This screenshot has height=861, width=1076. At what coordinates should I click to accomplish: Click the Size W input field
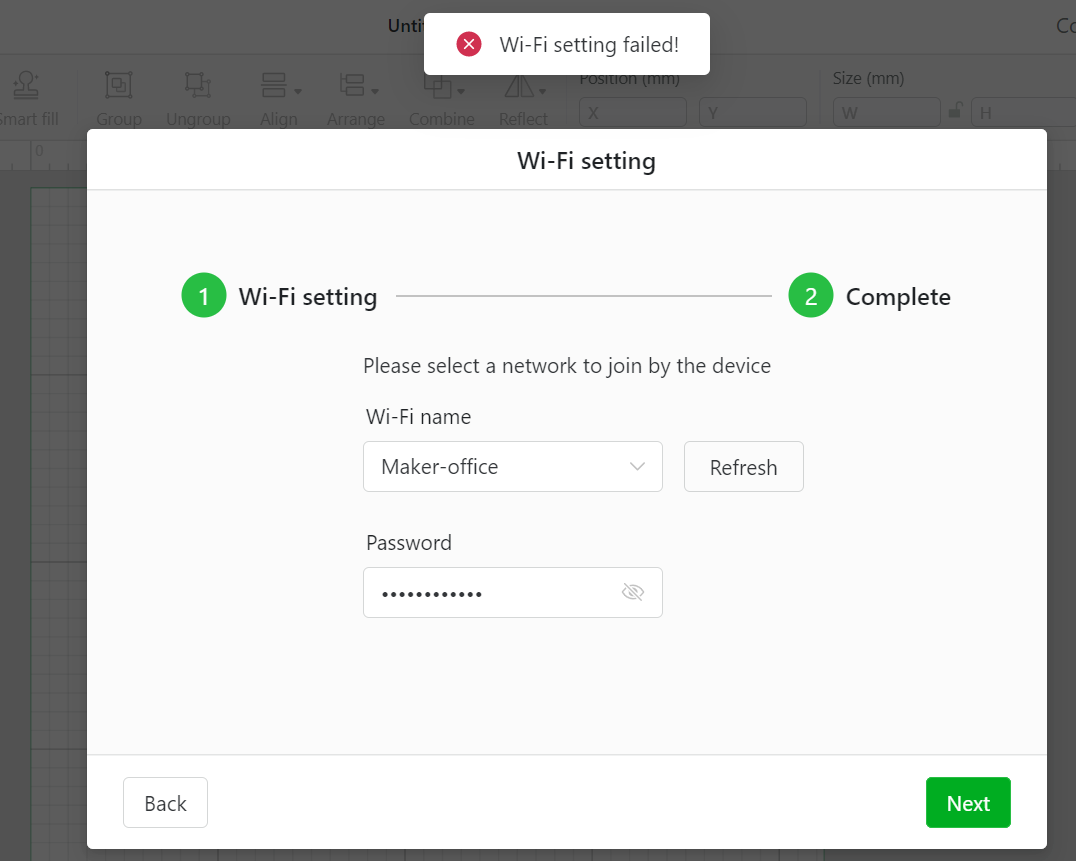(x=886, y=112)
